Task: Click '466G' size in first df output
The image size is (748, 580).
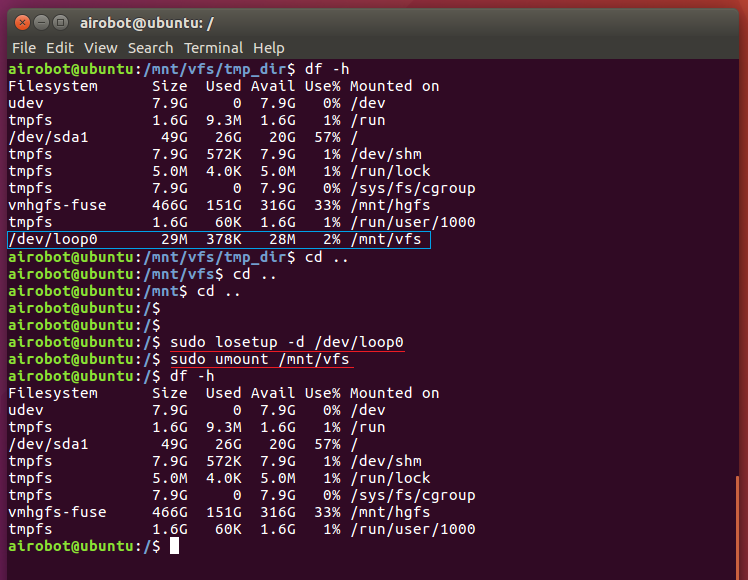Action: tap(170, 205)
